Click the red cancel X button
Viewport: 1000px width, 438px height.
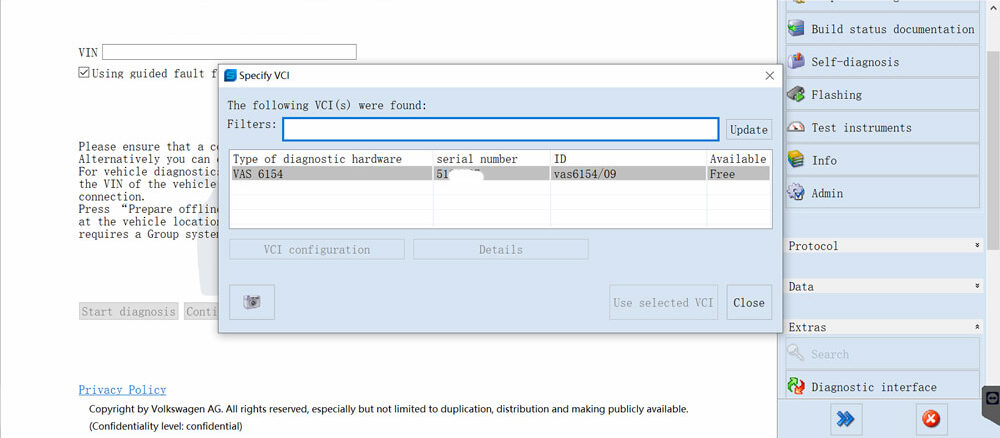tap(931, 419)
